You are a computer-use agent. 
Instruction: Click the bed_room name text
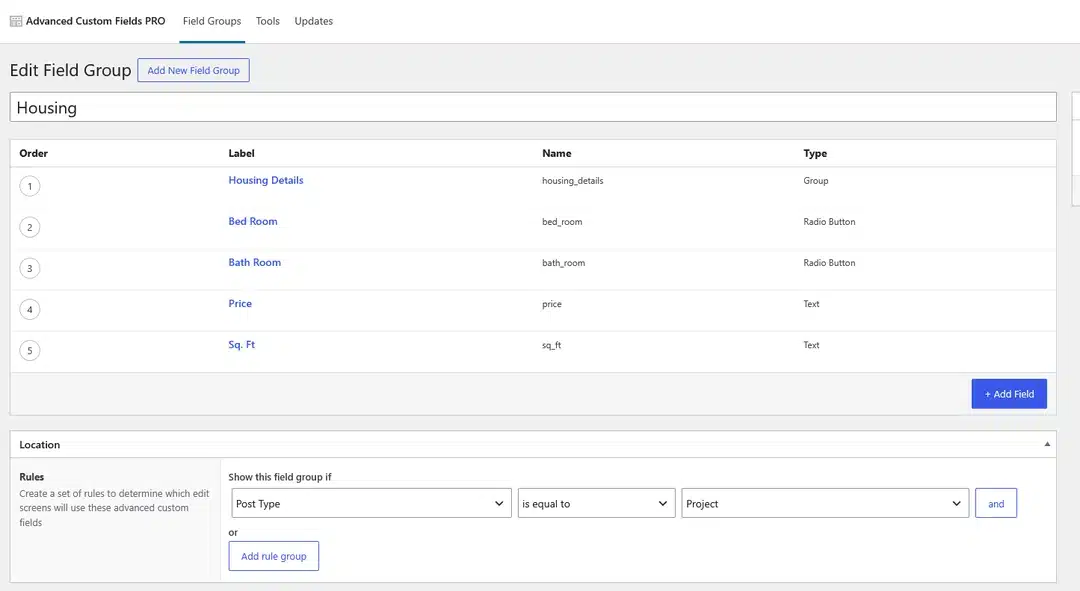tap(562, 222)
